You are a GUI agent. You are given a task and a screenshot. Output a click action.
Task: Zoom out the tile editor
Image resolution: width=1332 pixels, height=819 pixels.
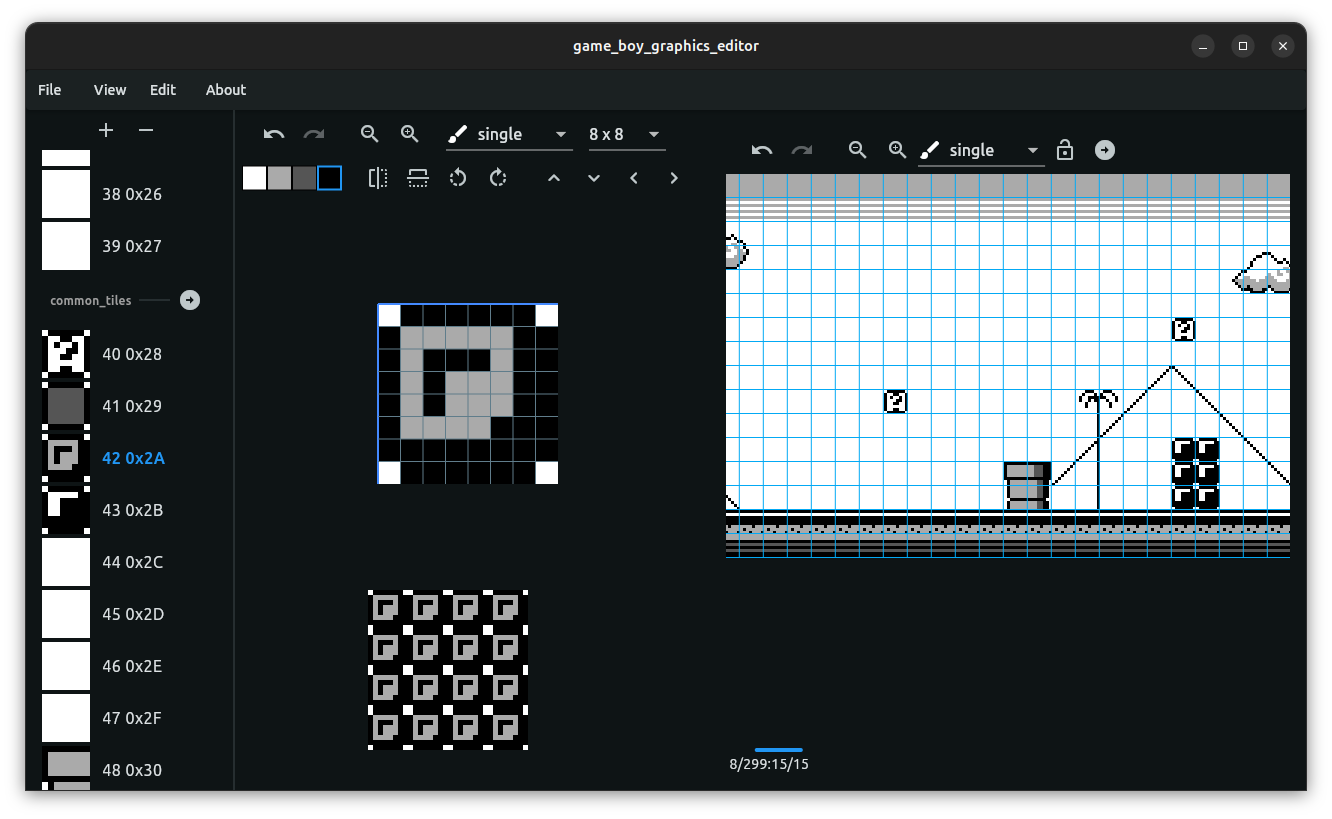coord(370,134)
